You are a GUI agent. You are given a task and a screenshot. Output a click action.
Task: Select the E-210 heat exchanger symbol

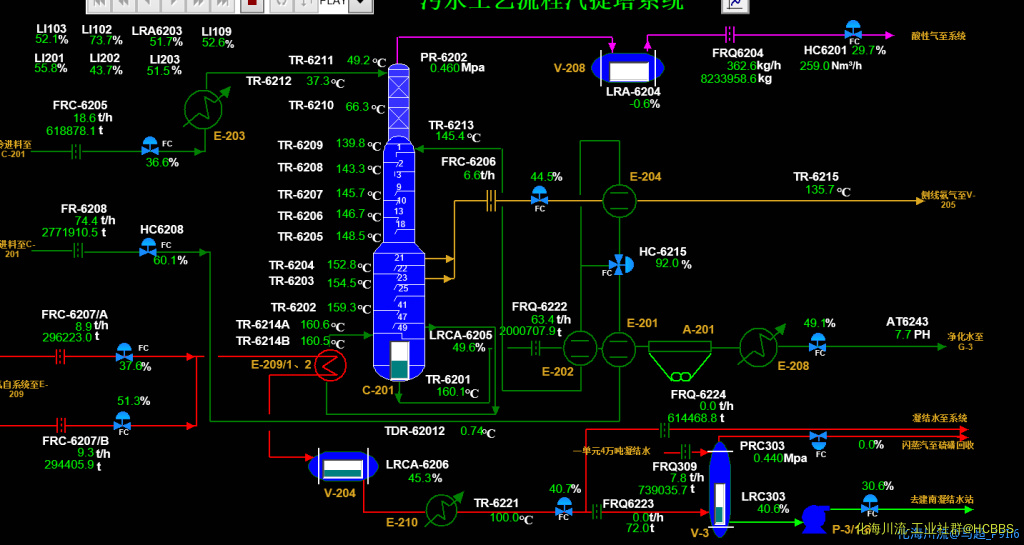click(x=438, y=509)
